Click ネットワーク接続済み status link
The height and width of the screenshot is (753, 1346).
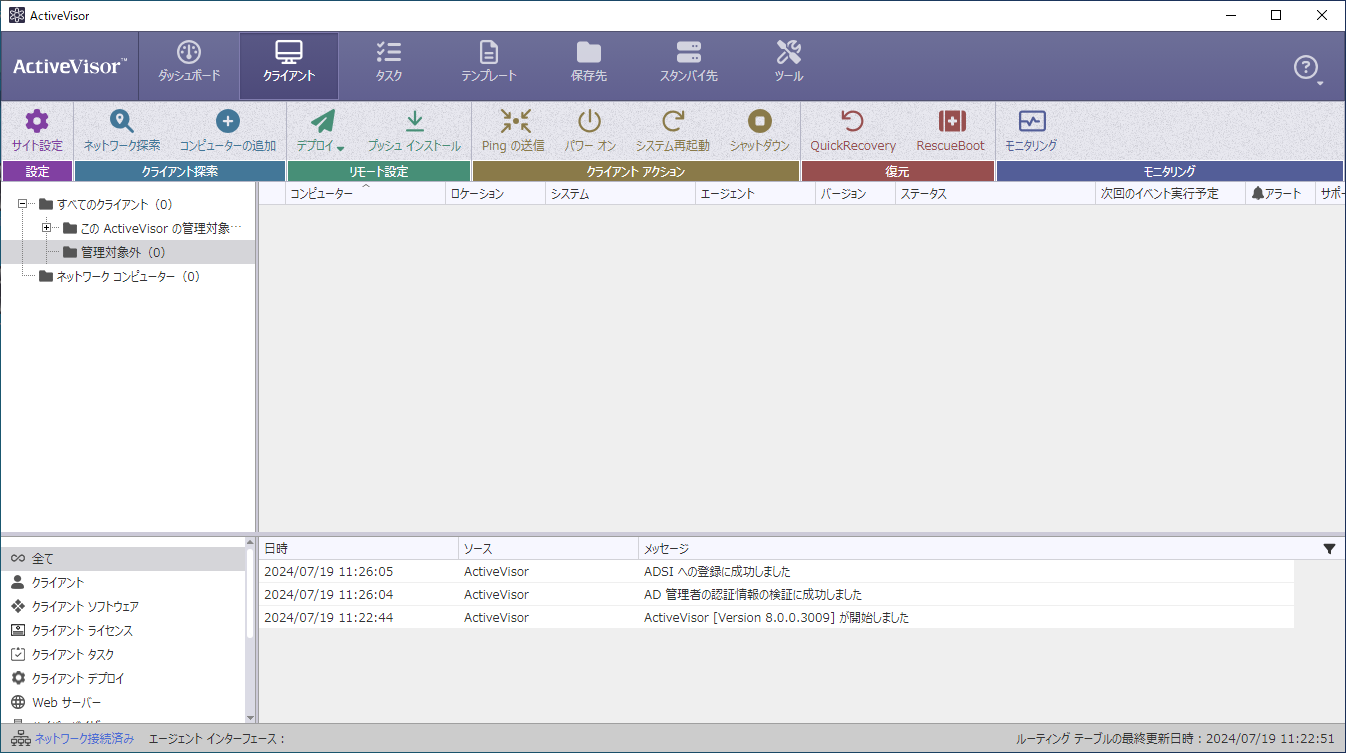point(84,739)
